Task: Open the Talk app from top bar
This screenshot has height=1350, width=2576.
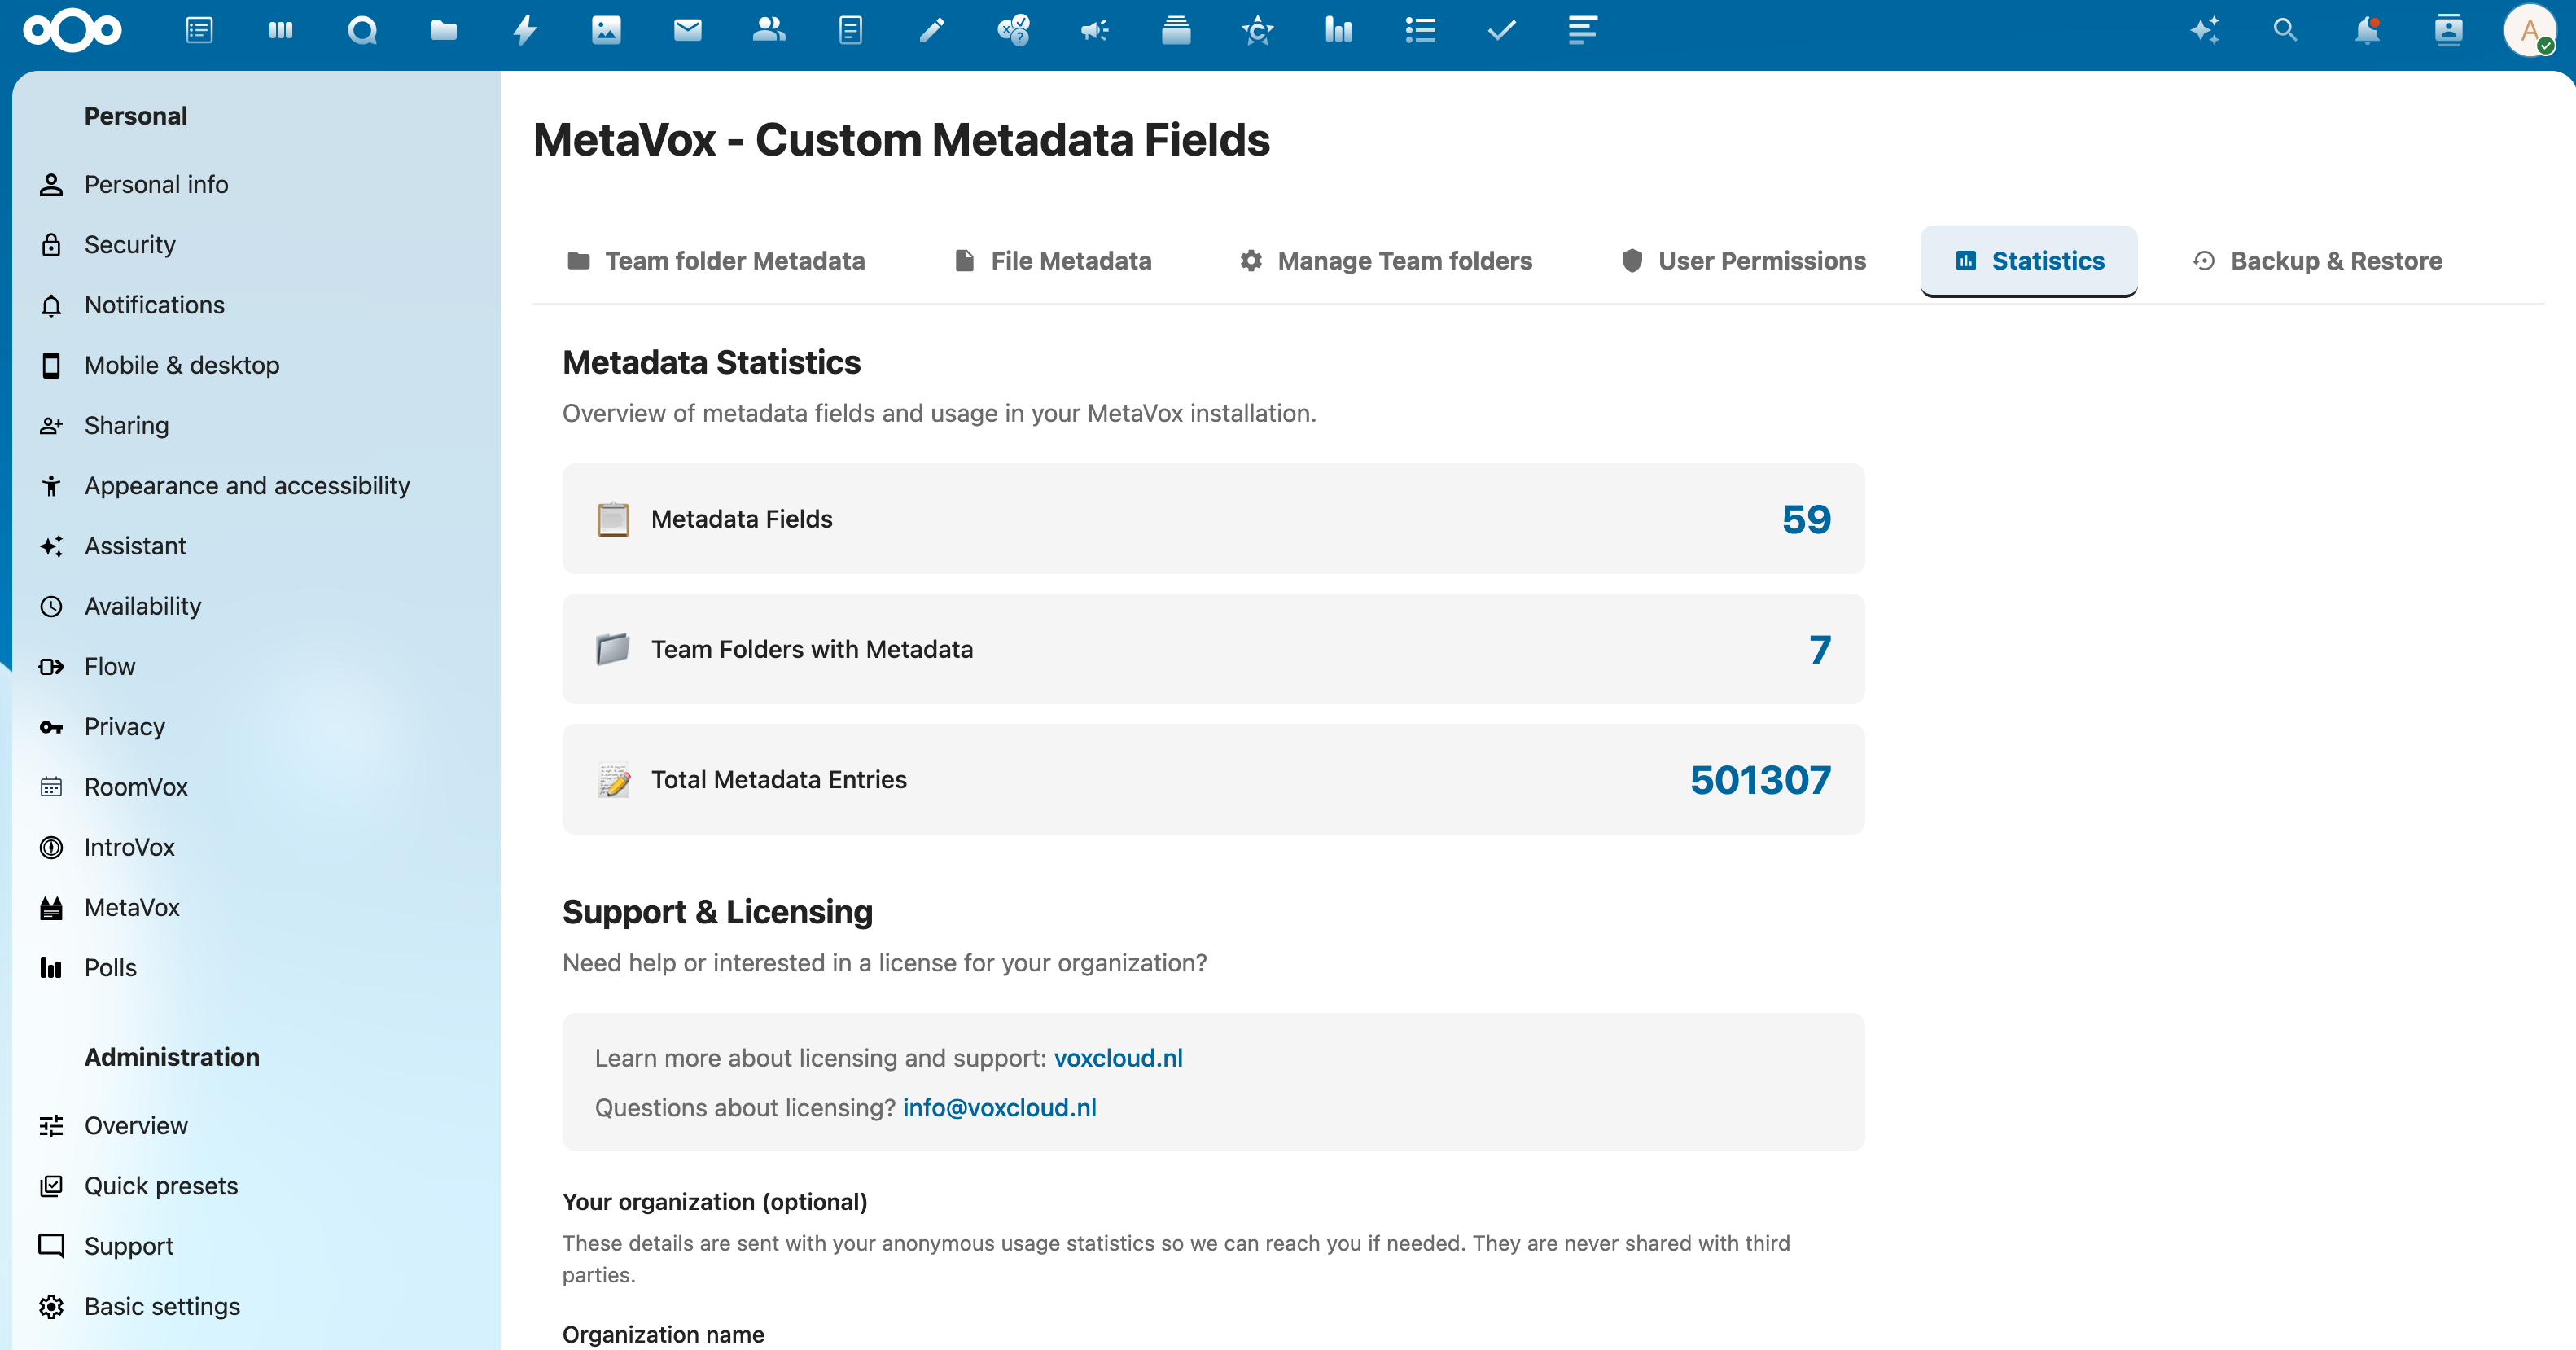Action: point(362,30)
